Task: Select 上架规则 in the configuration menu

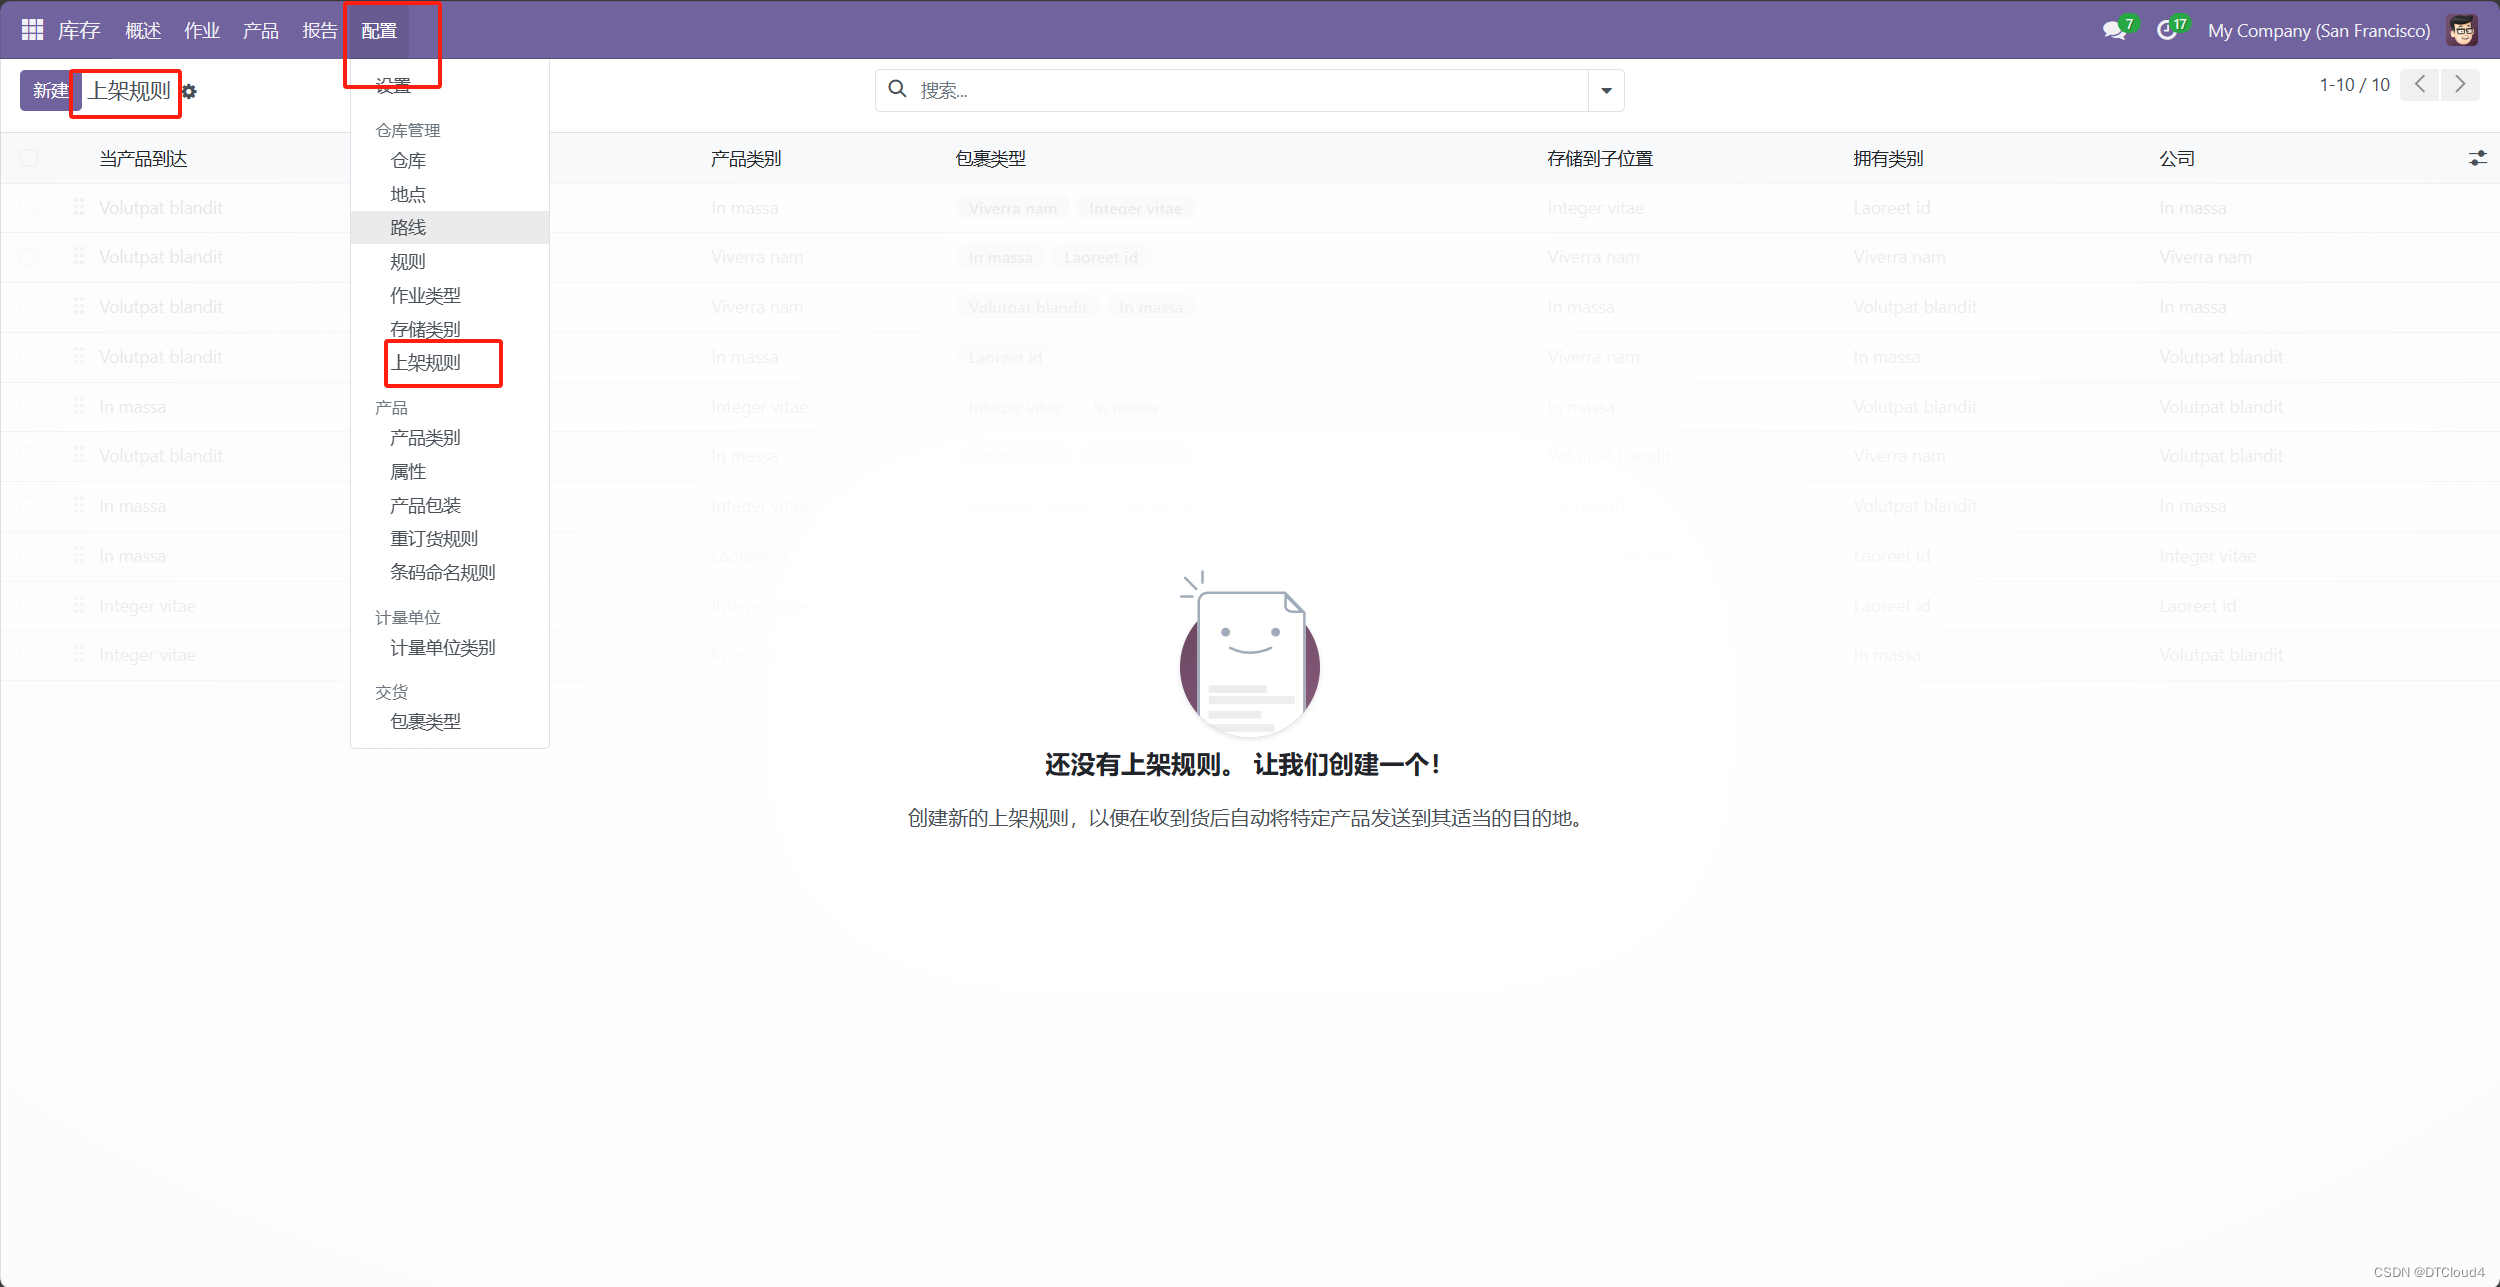Action: point(426,363)
